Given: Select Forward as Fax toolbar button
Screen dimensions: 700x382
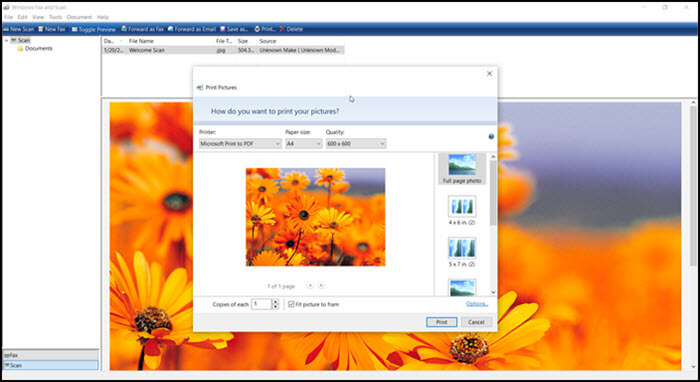Looking at the screenshot, I should pyautogui.click(x=142, y=29).
